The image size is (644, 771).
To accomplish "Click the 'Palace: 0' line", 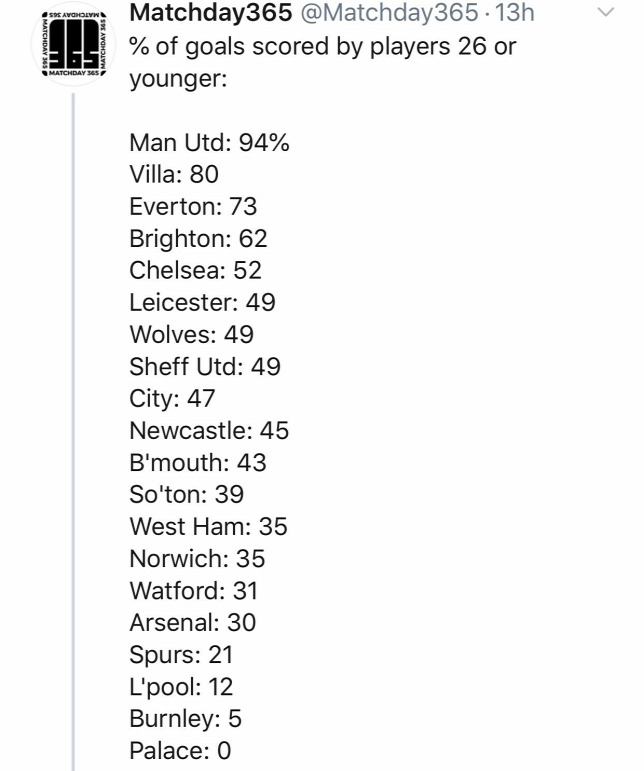I will 180,751.
